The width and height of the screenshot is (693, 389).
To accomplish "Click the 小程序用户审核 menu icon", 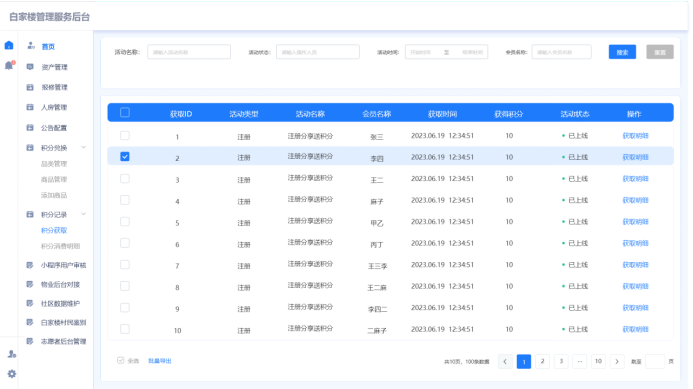I will (30, 265).
